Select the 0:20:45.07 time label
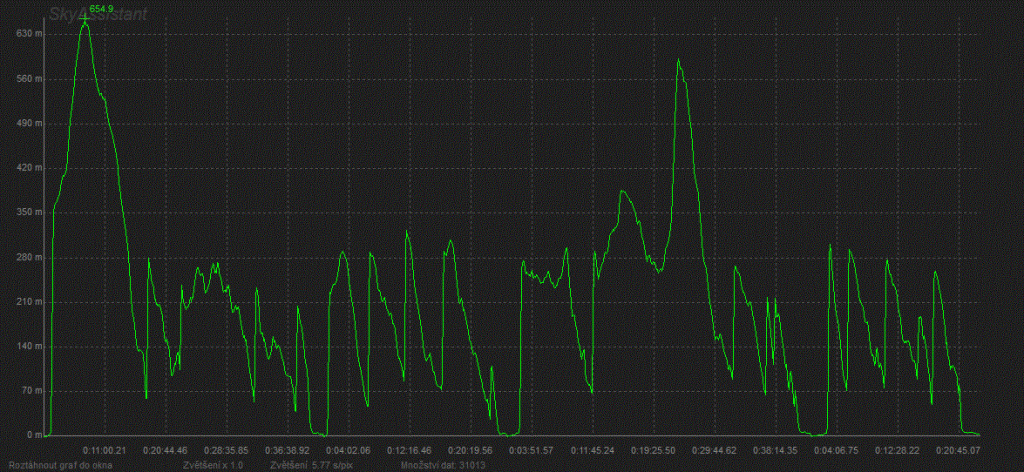This screenshot has height=472, width=1024. [x=959, y=450]
